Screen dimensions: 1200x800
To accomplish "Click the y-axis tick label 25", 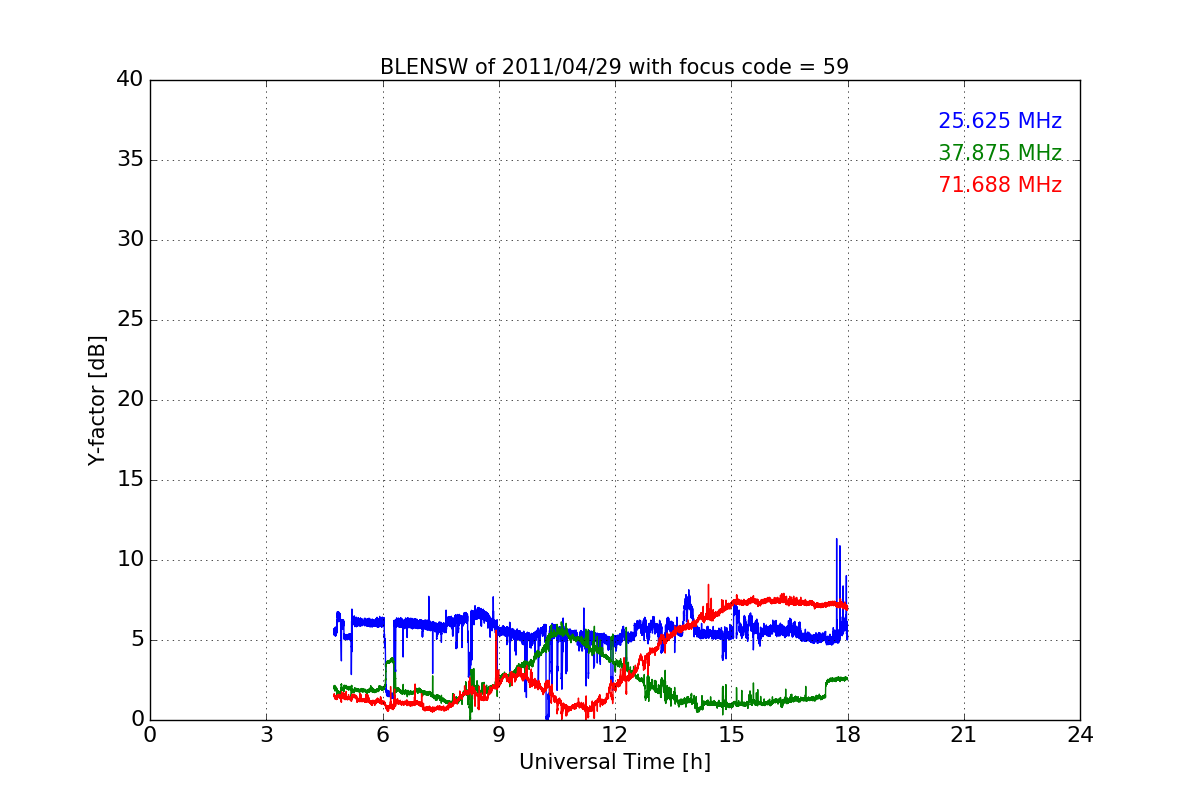I will point(129,320).
